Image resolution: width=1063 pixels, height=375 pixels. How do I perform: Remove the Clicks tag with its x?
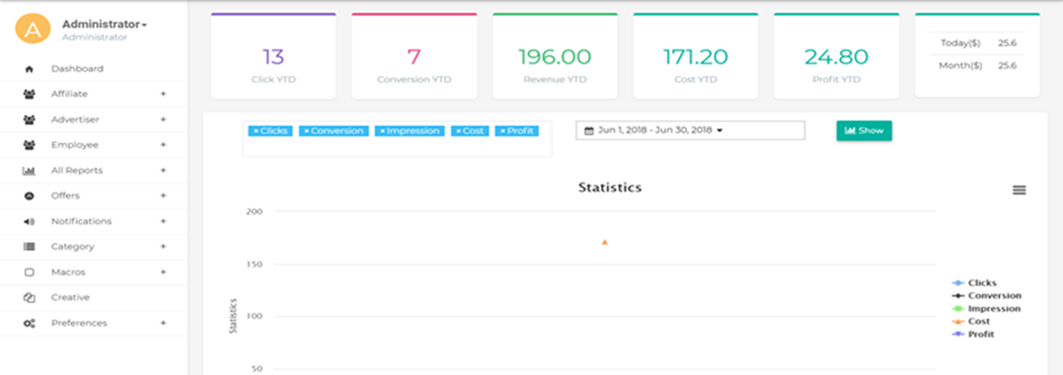(x=256, y=131)
